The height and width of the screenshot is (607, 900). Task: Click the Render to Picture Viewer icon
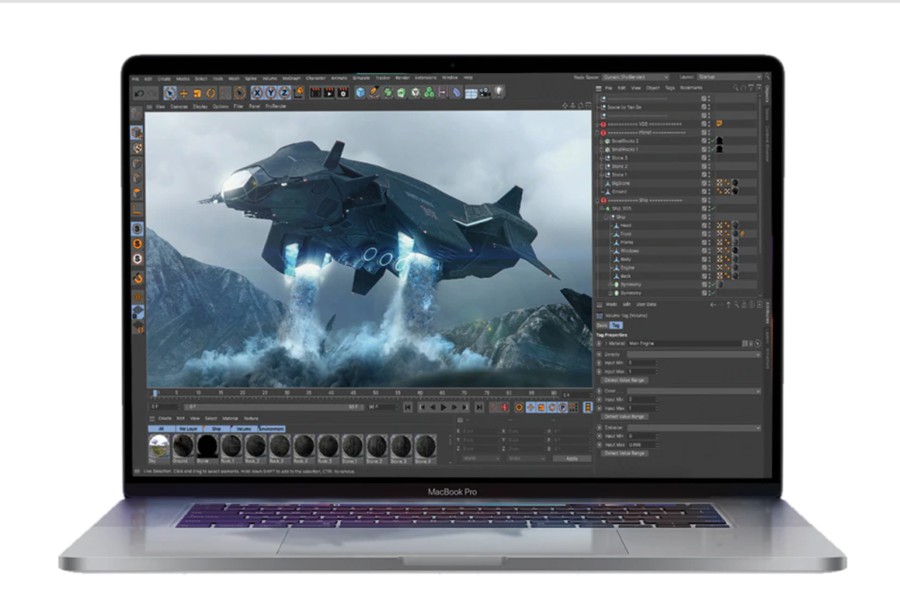(329, 92)
